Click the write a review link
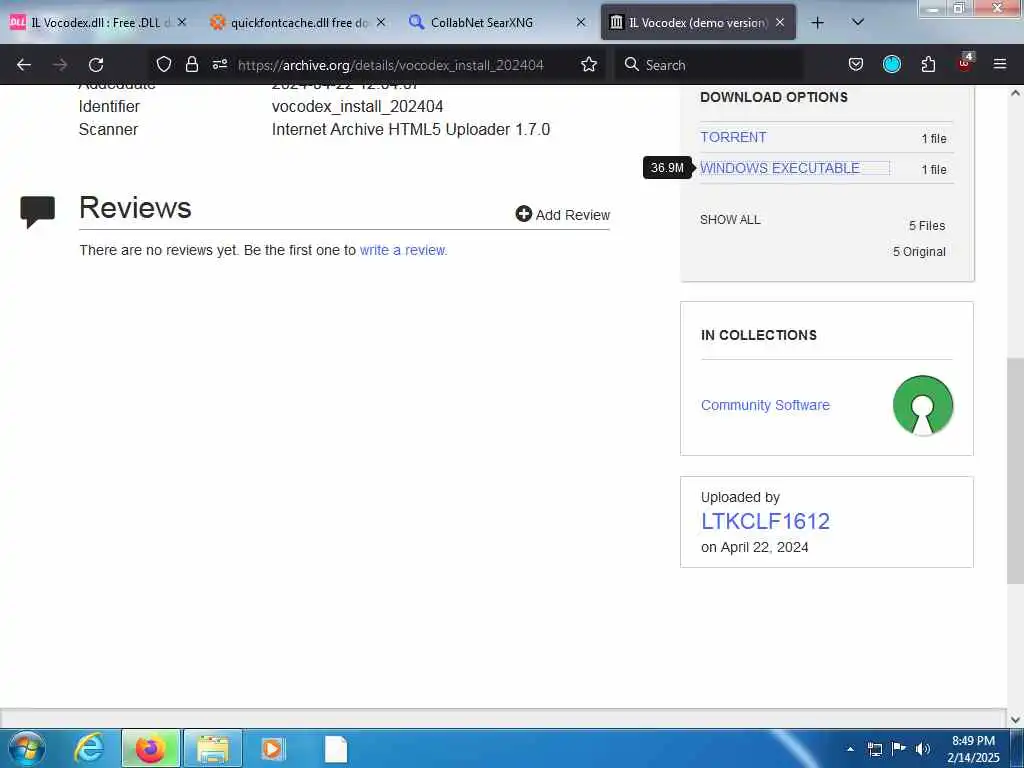The image size is (1024, 768). [403, 250]
